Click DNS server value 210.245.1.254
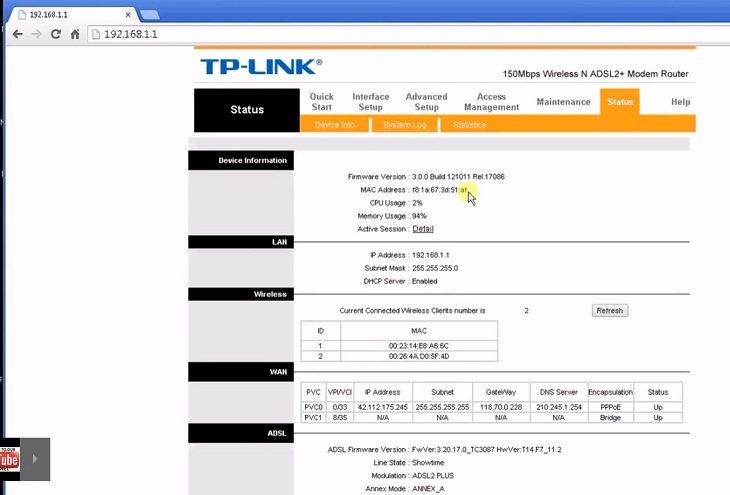This screenshot has height=495, width=730. coord(559,407)
